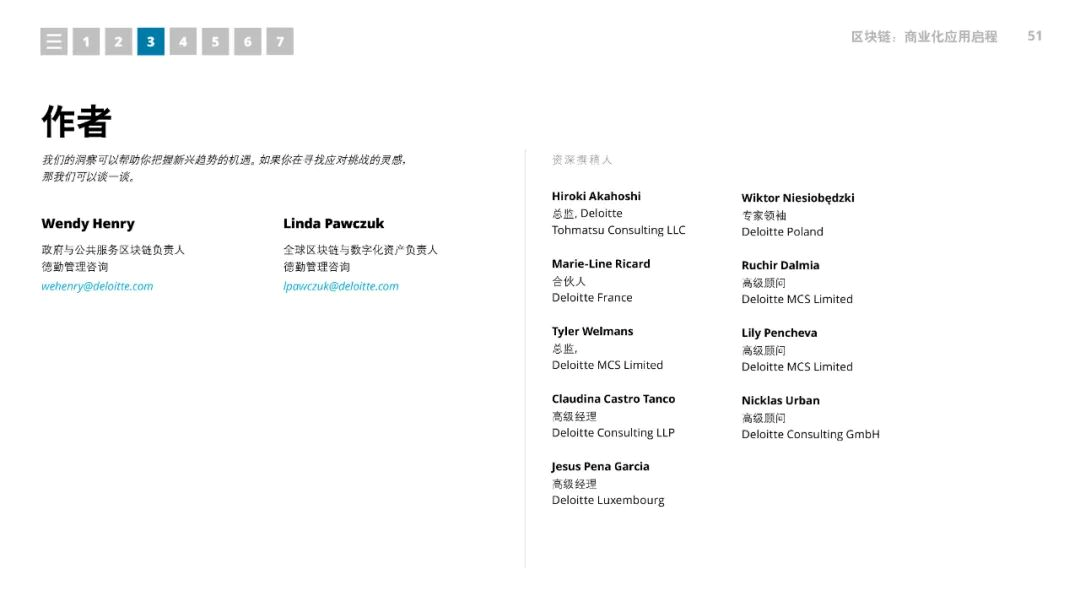This screenshot has height=607, width=1080.
Task: Jump to section 2 navigation square
Action: click(118, 41)
